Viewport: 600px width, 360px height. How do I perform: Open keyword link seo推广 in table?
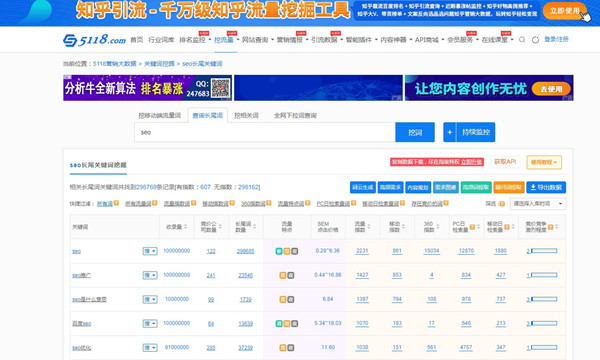pos(82,275)
